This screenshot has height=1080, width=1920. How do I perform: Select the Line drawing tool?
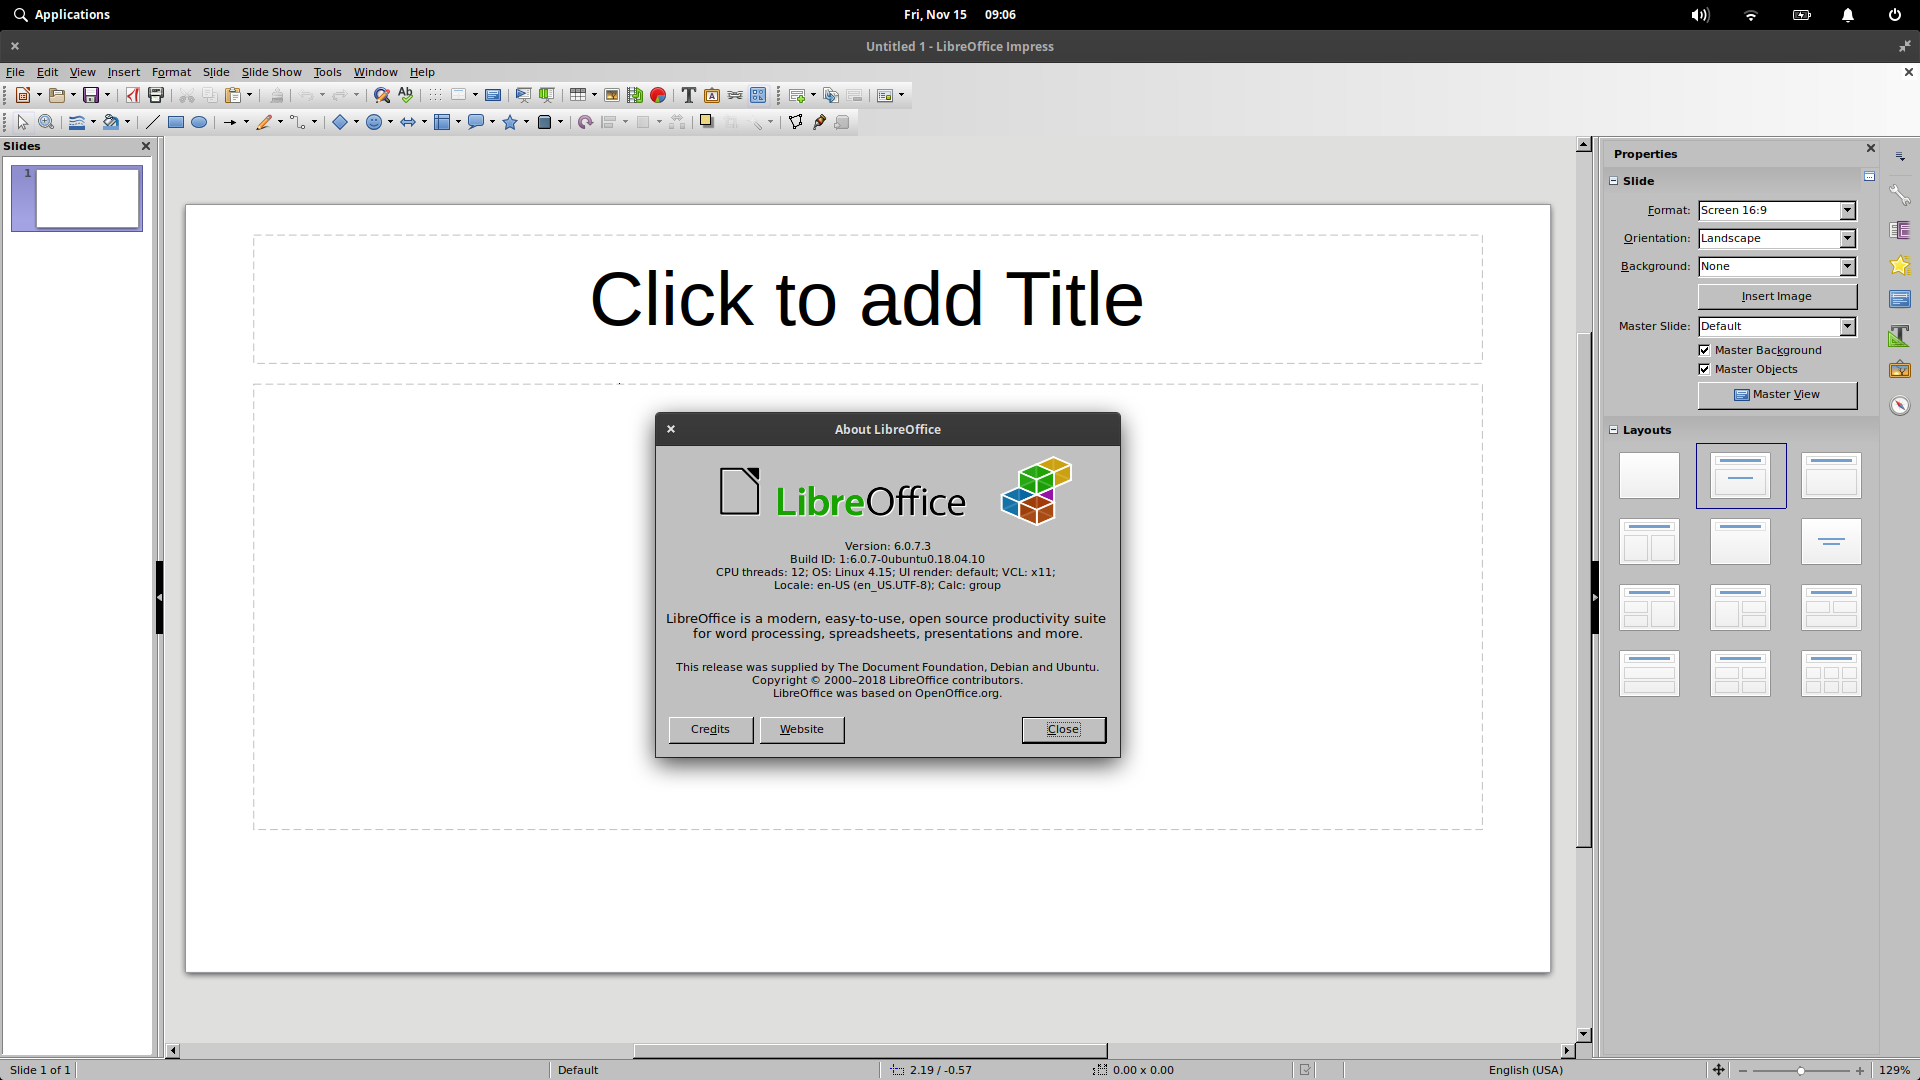tap(154, 121)
